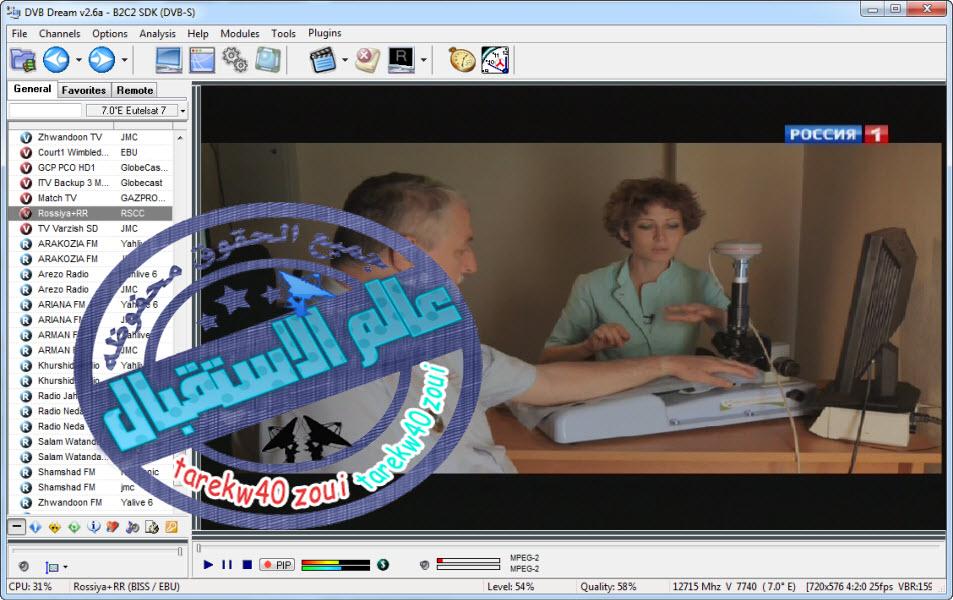The height and width of the screenshot is (600, 953).
Task: Open the next channel arrow's dropdown
Action: click(x=124, y=60)
